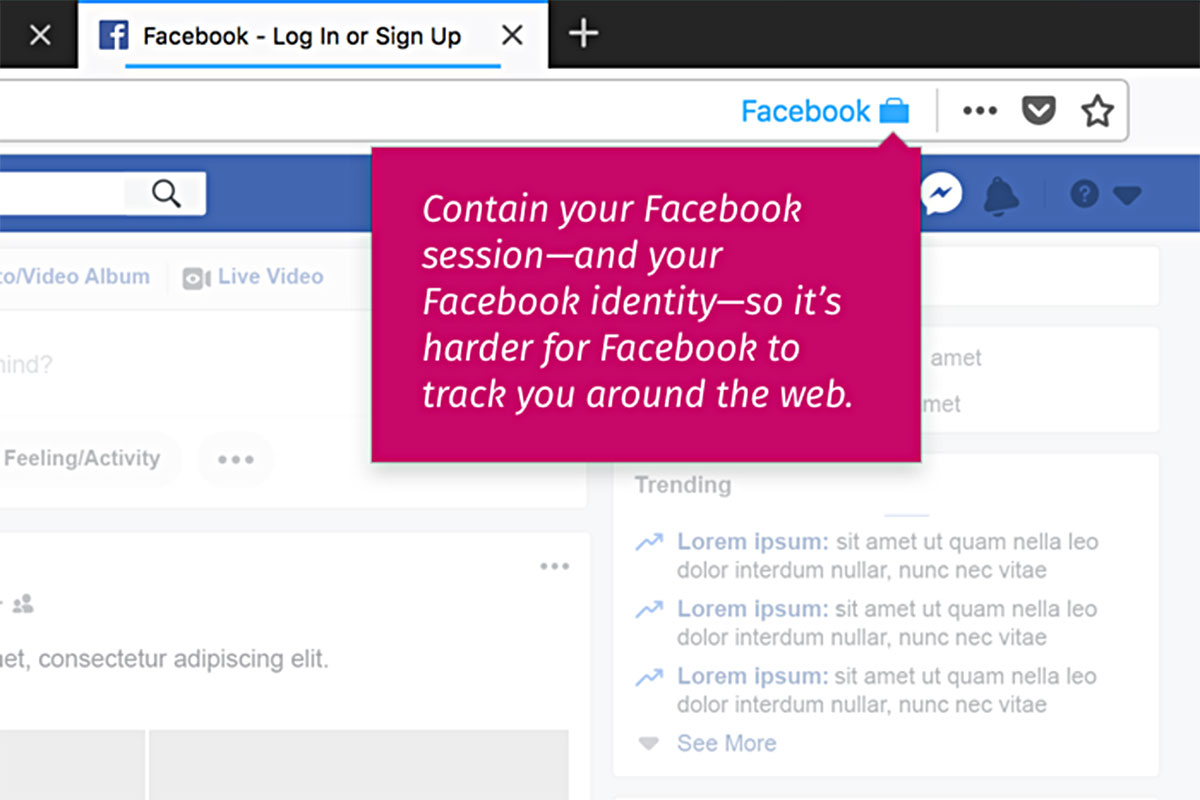Open the post options three-dots menu
1200x800 pixels.
554,567
